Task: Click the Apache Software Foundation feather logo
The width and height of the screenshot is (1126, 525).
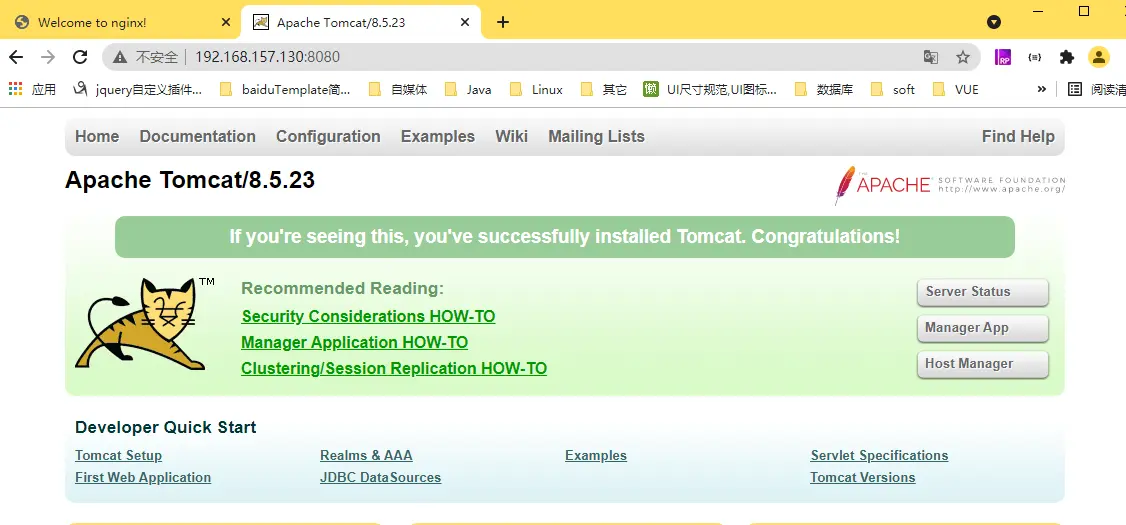Action: (x=949, y=185)
